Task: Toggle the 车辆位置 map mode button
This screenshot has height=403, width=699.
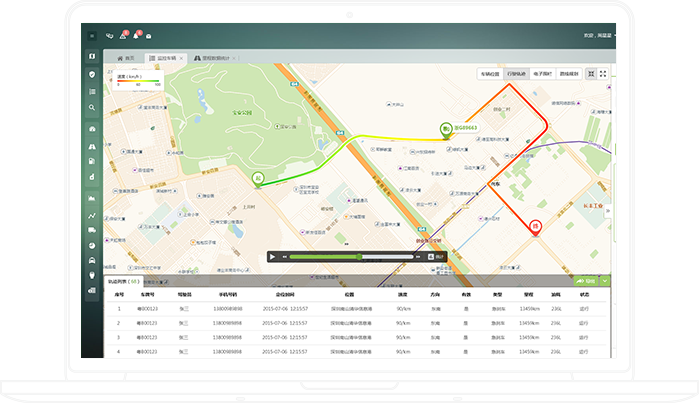Action: click(x=490, y=74)
